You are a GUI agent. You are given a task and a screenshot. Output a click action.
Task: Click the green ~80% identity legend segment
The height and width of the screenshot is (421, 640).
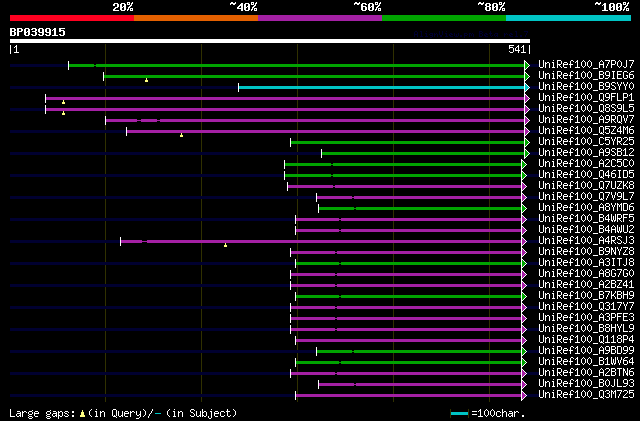pos(444,18)
